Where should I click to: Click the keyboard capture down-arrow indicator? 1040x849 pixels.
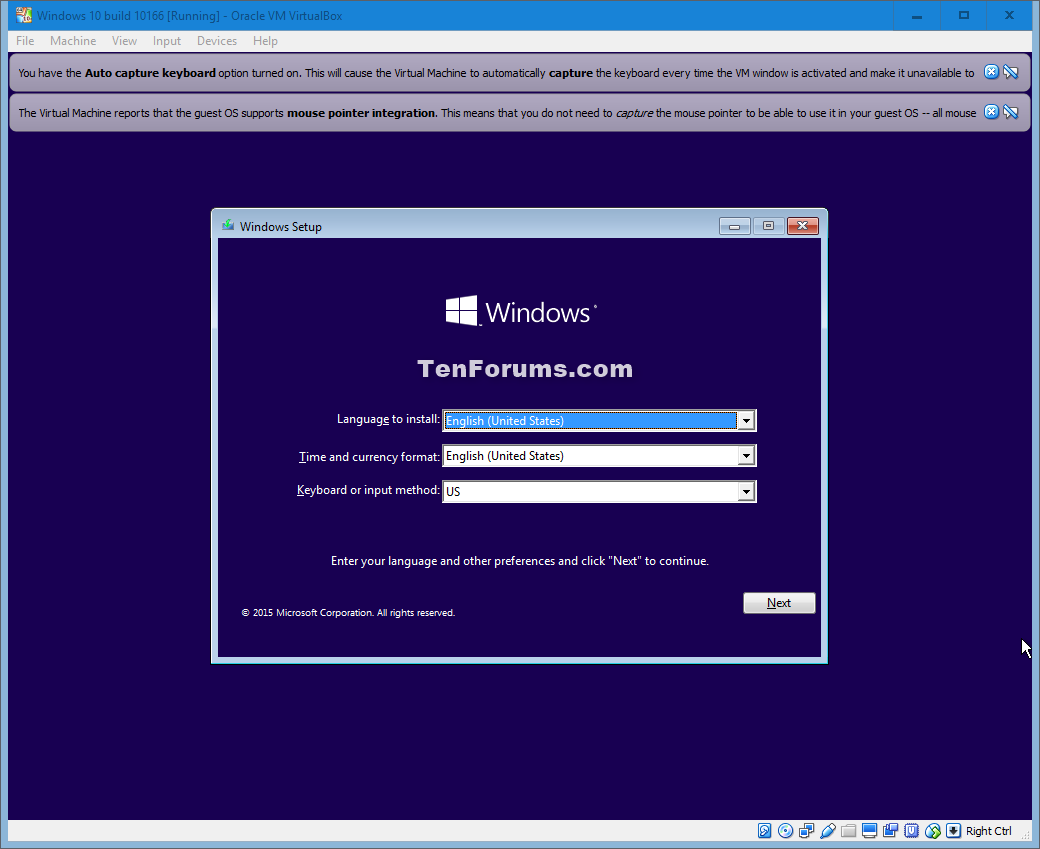954,830
